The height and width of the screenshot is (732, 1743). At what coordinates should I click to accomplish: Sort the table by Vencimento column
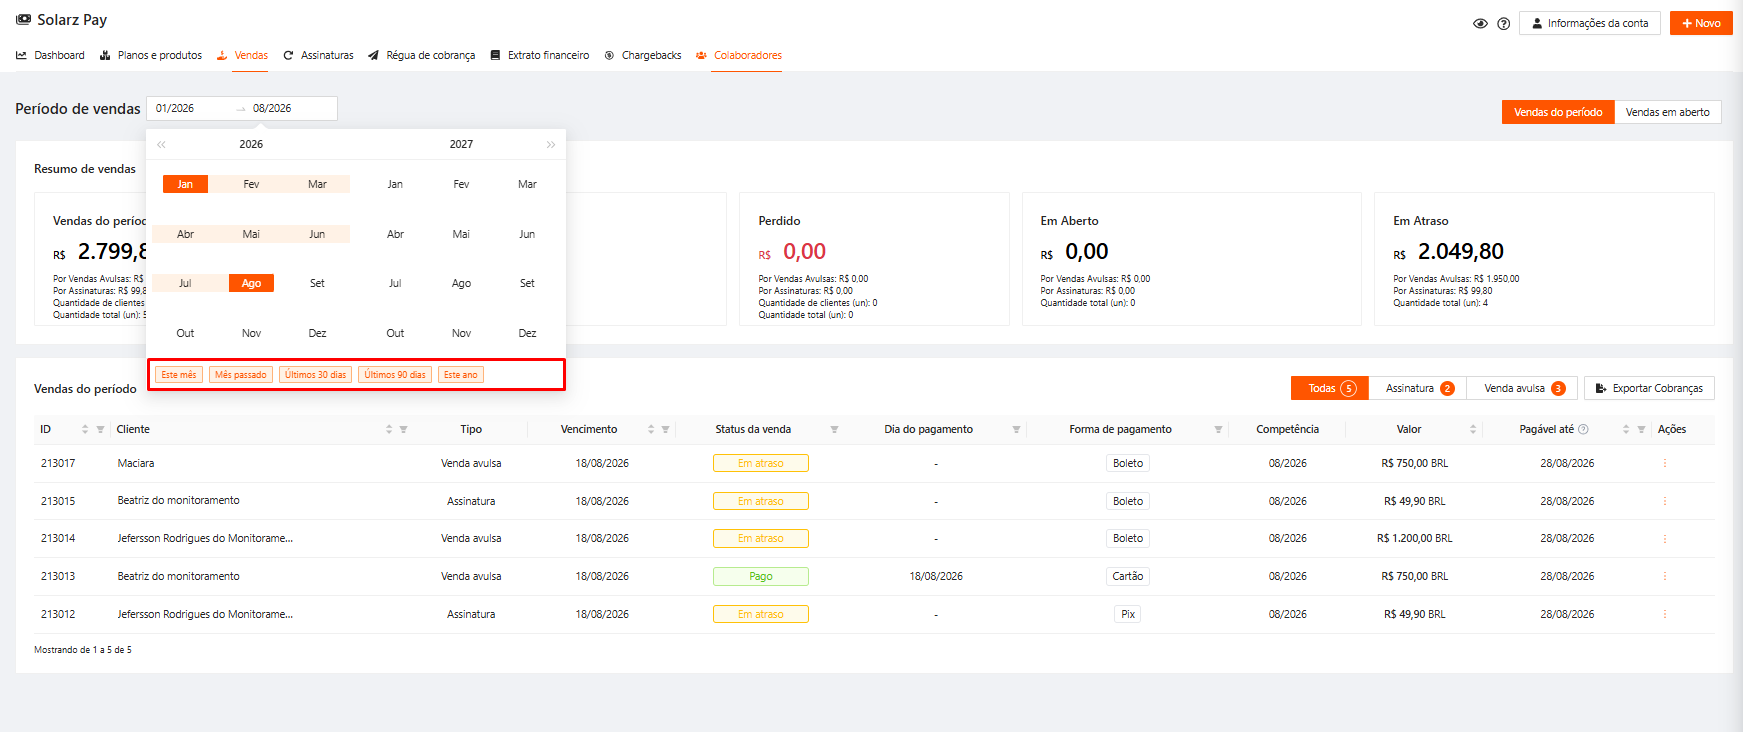(651, 429)
